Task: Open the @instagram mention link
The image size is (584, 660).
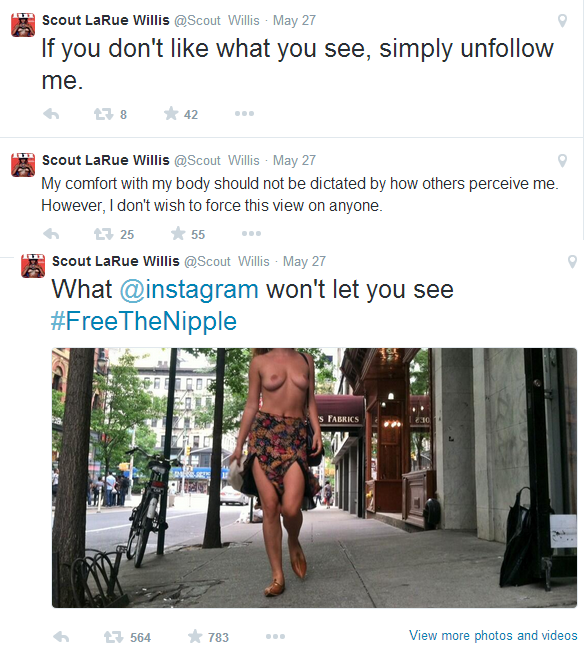Action: pyautogui.click(x=189, y=290)
